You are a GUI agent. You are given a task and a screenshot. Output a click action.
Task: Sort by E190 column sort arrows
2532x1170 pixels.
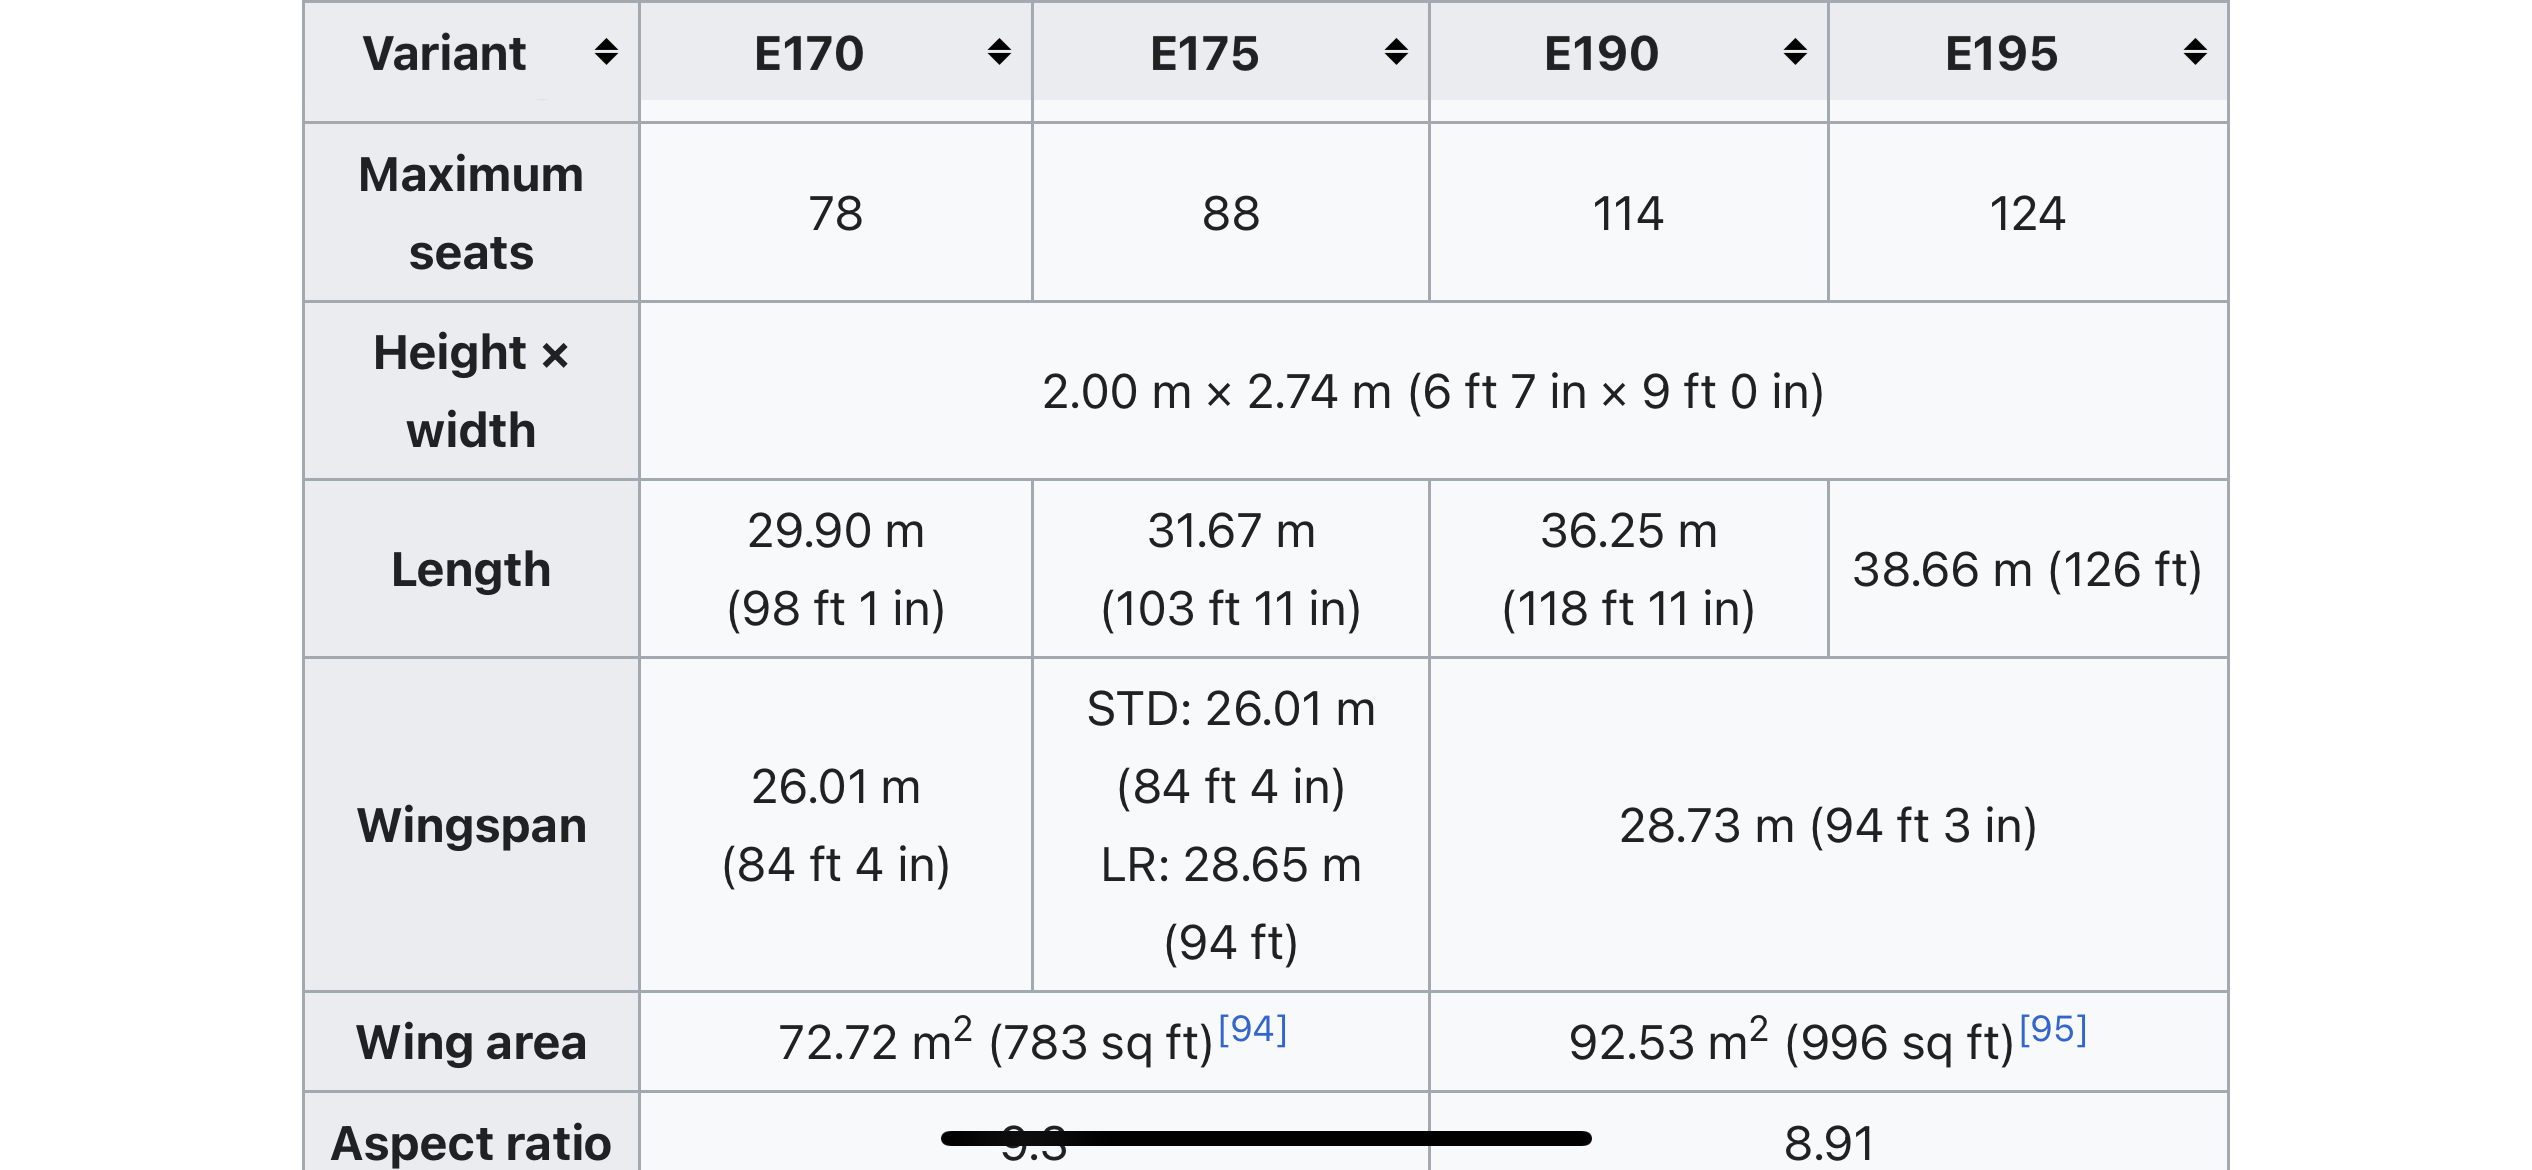point(1795,52)
